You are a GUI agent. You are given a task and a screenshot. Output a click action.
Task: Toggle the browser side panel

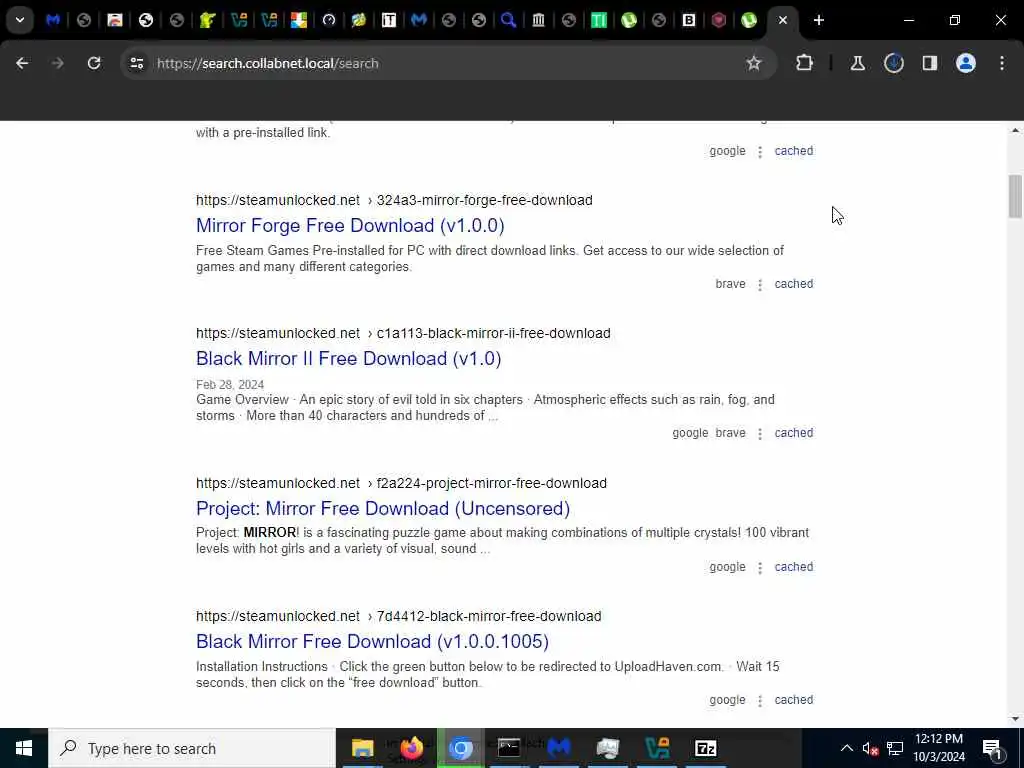pyautogui.click(x=929, y=63)
